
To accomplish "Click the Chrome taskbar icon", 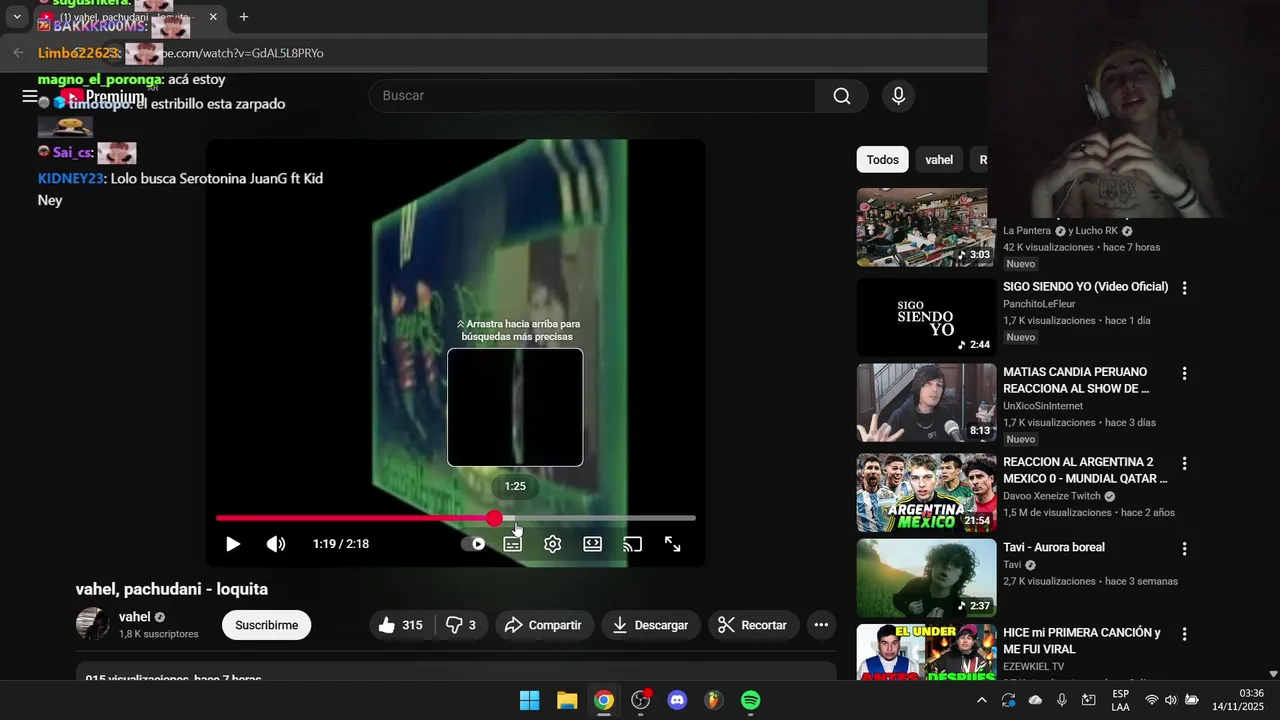I will (604, 701).
